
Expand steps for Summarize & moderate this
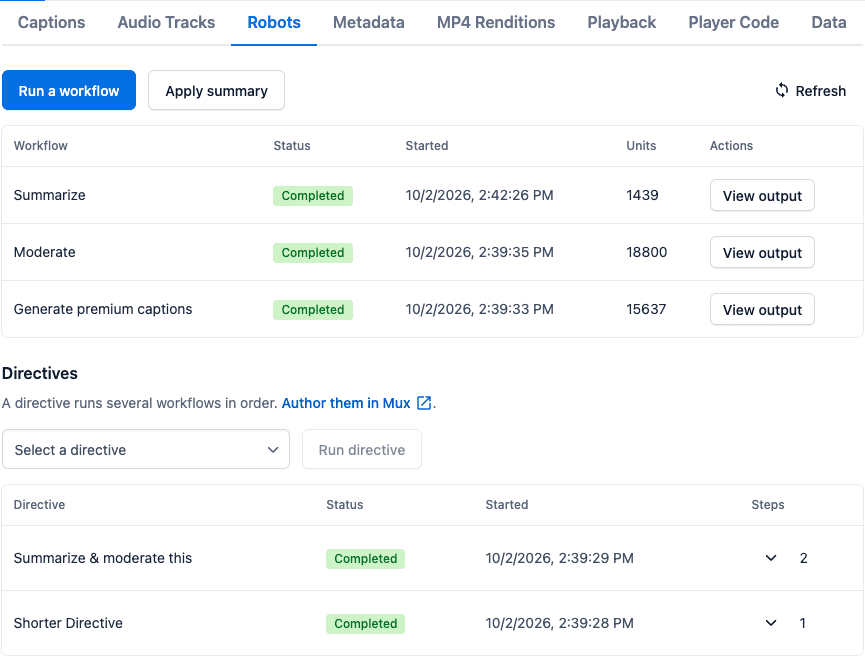(771, 558)
